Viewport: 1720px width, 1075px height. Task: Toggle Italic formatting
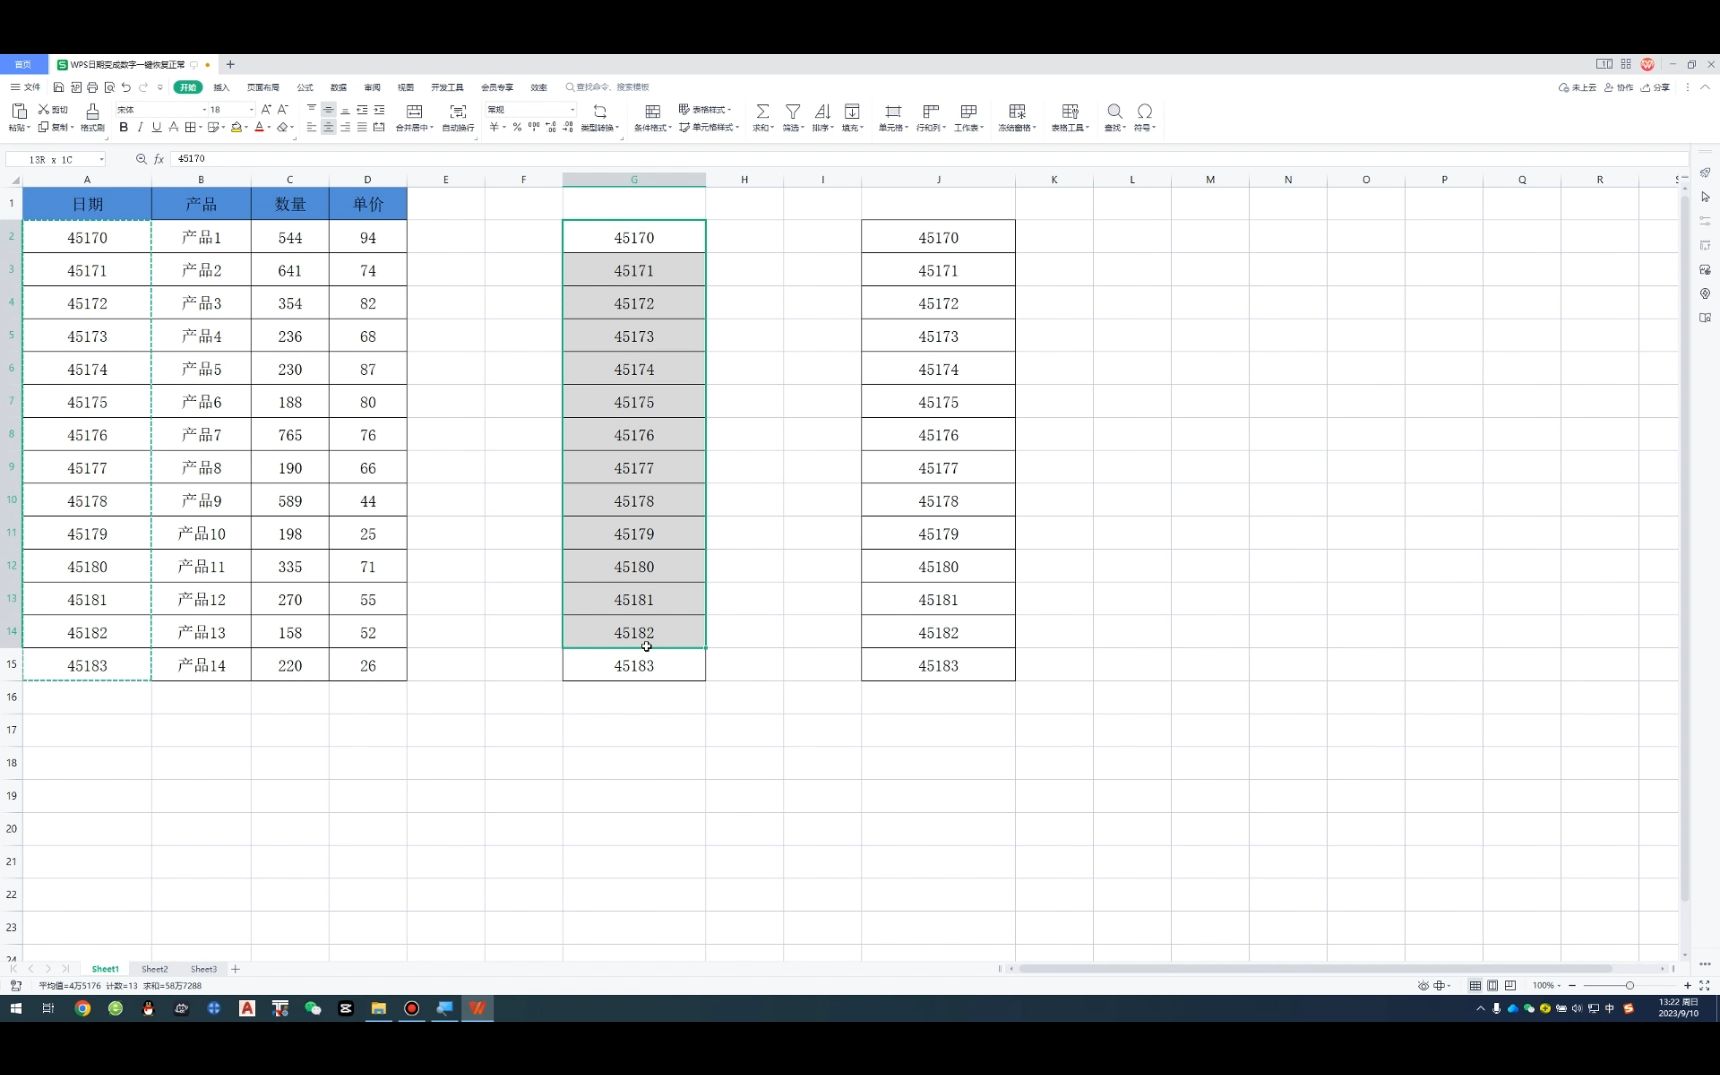140,127
